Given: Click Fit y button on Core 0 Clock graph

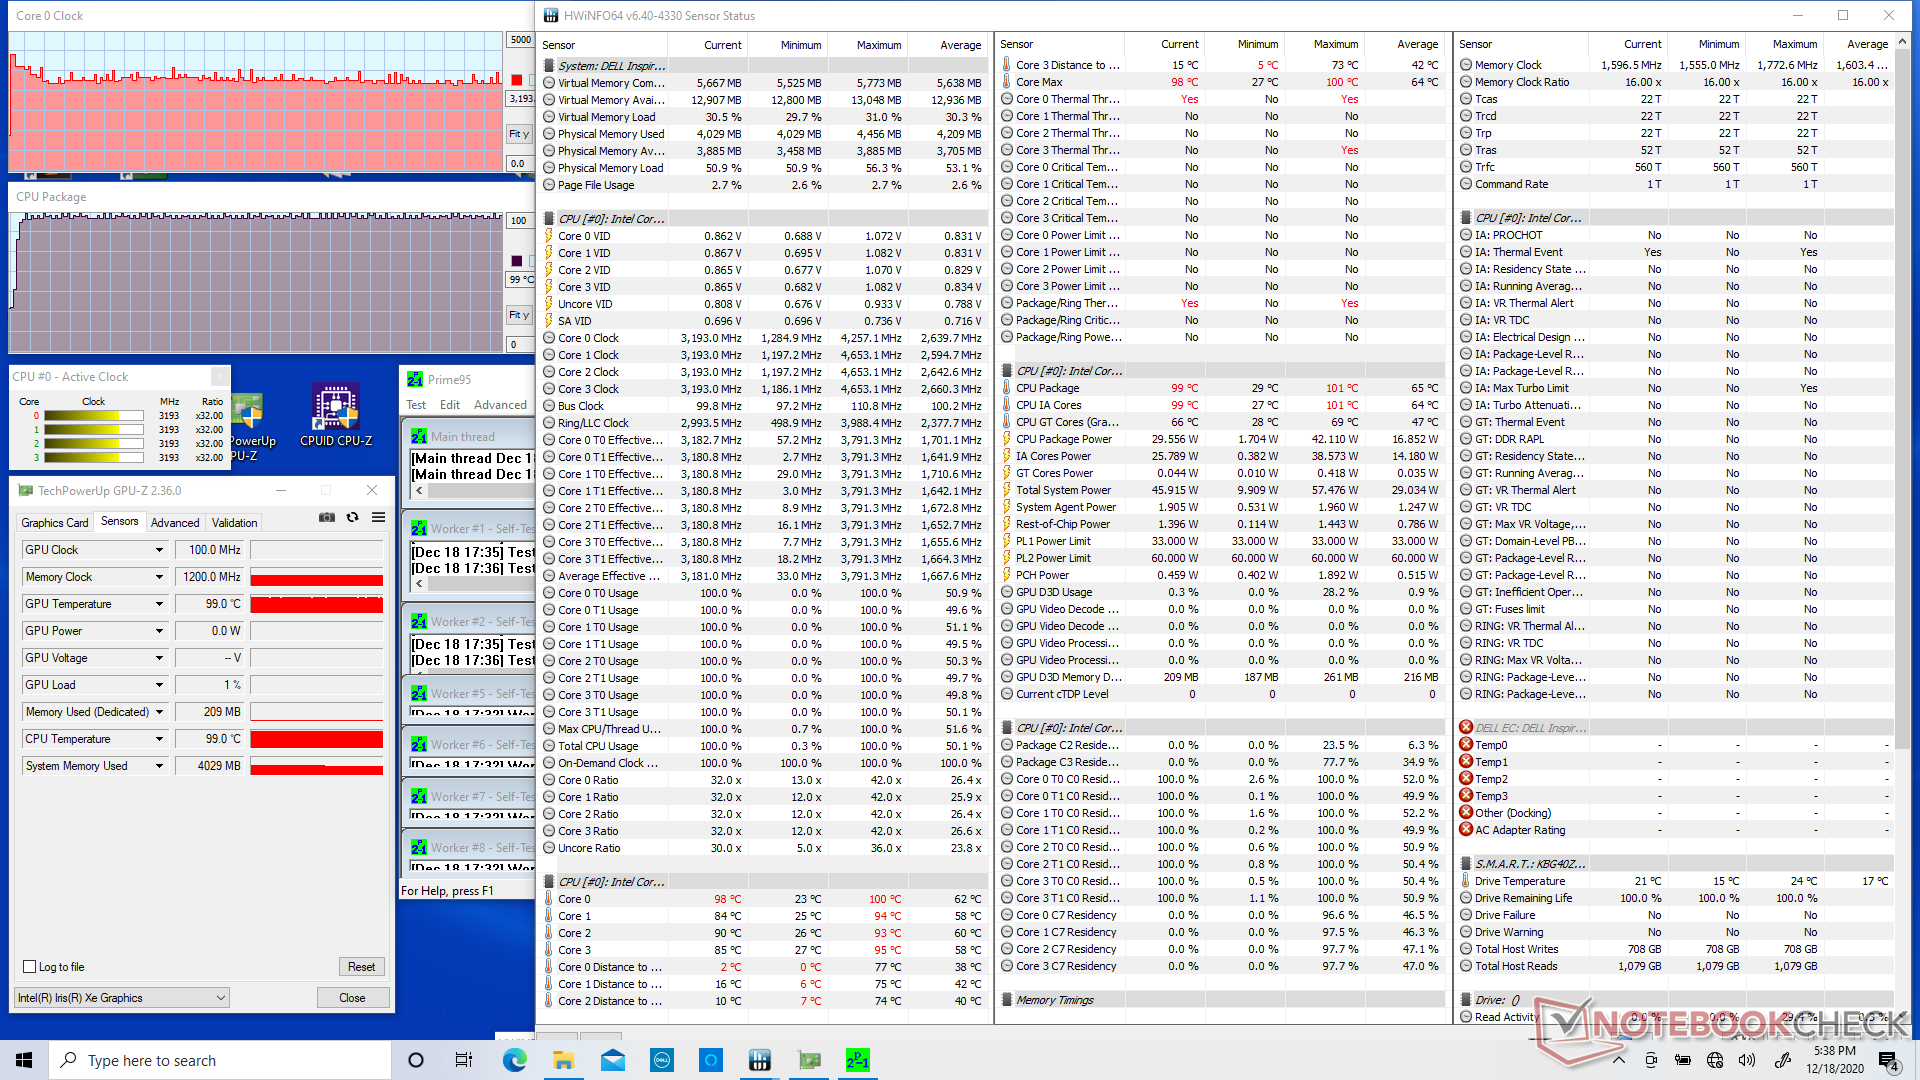Looking at the screenshot, I should [x=519, y=134].
